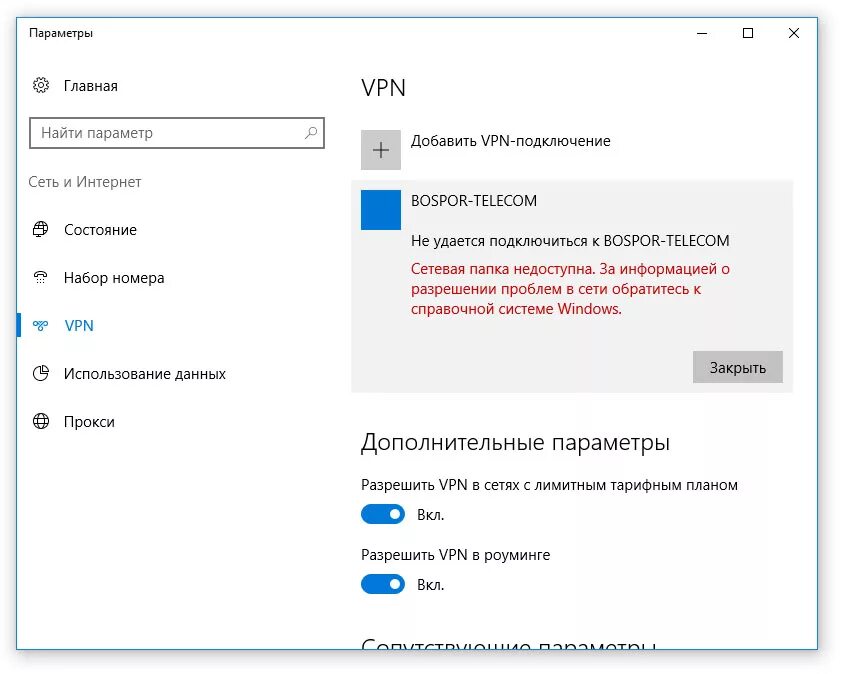Click the blue BOSPOR-TELECOM connection icon
Viewport: 842px width, 674px height.
(x=380, y=210)
